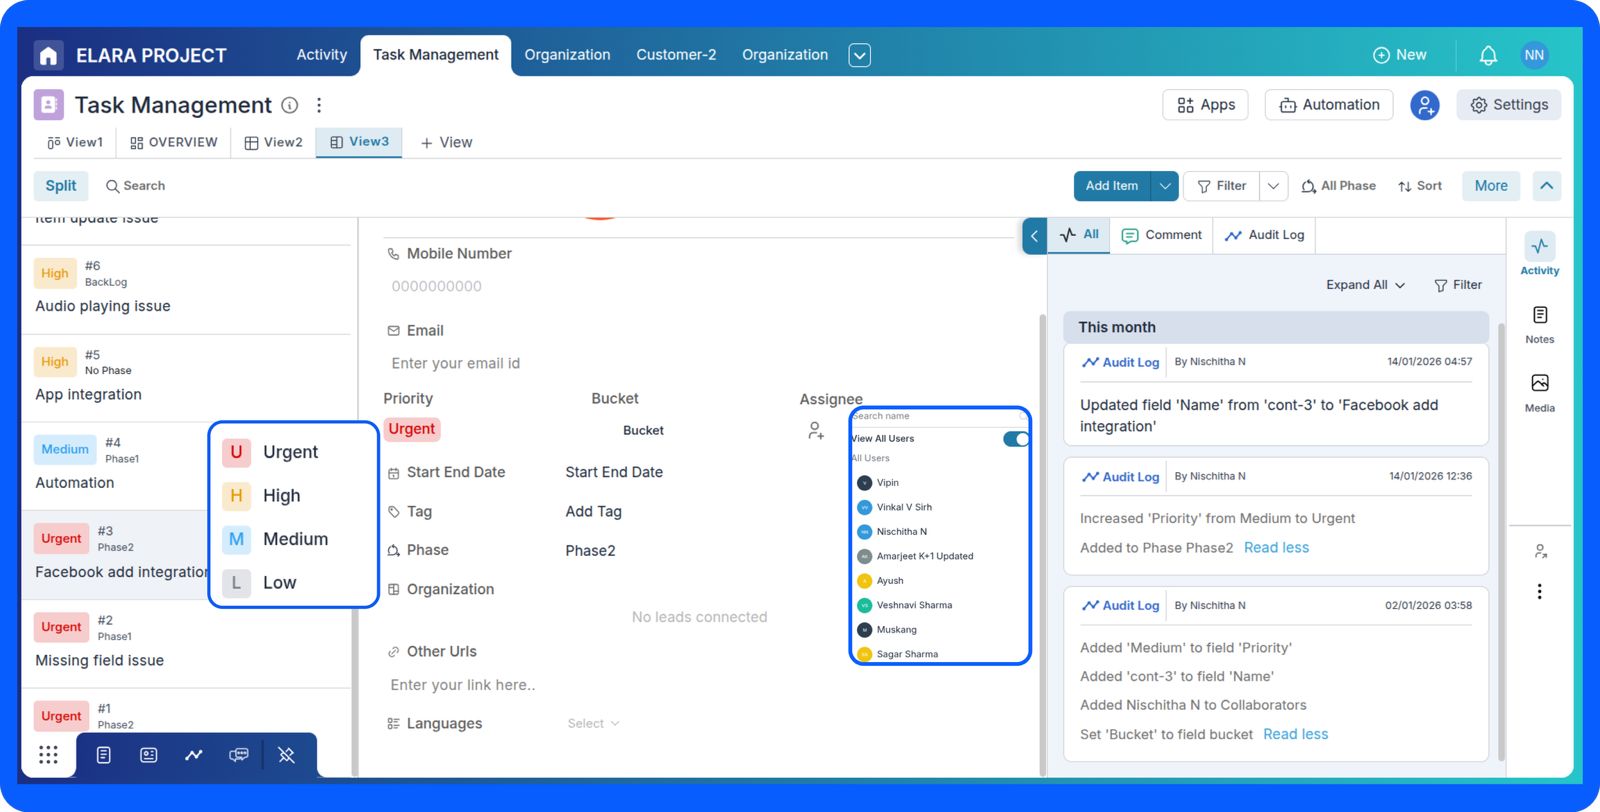Choose Phase2 value in the Phase field
Image resolution: width=1600 pixels, height=812 pixels.
[591, 551]
